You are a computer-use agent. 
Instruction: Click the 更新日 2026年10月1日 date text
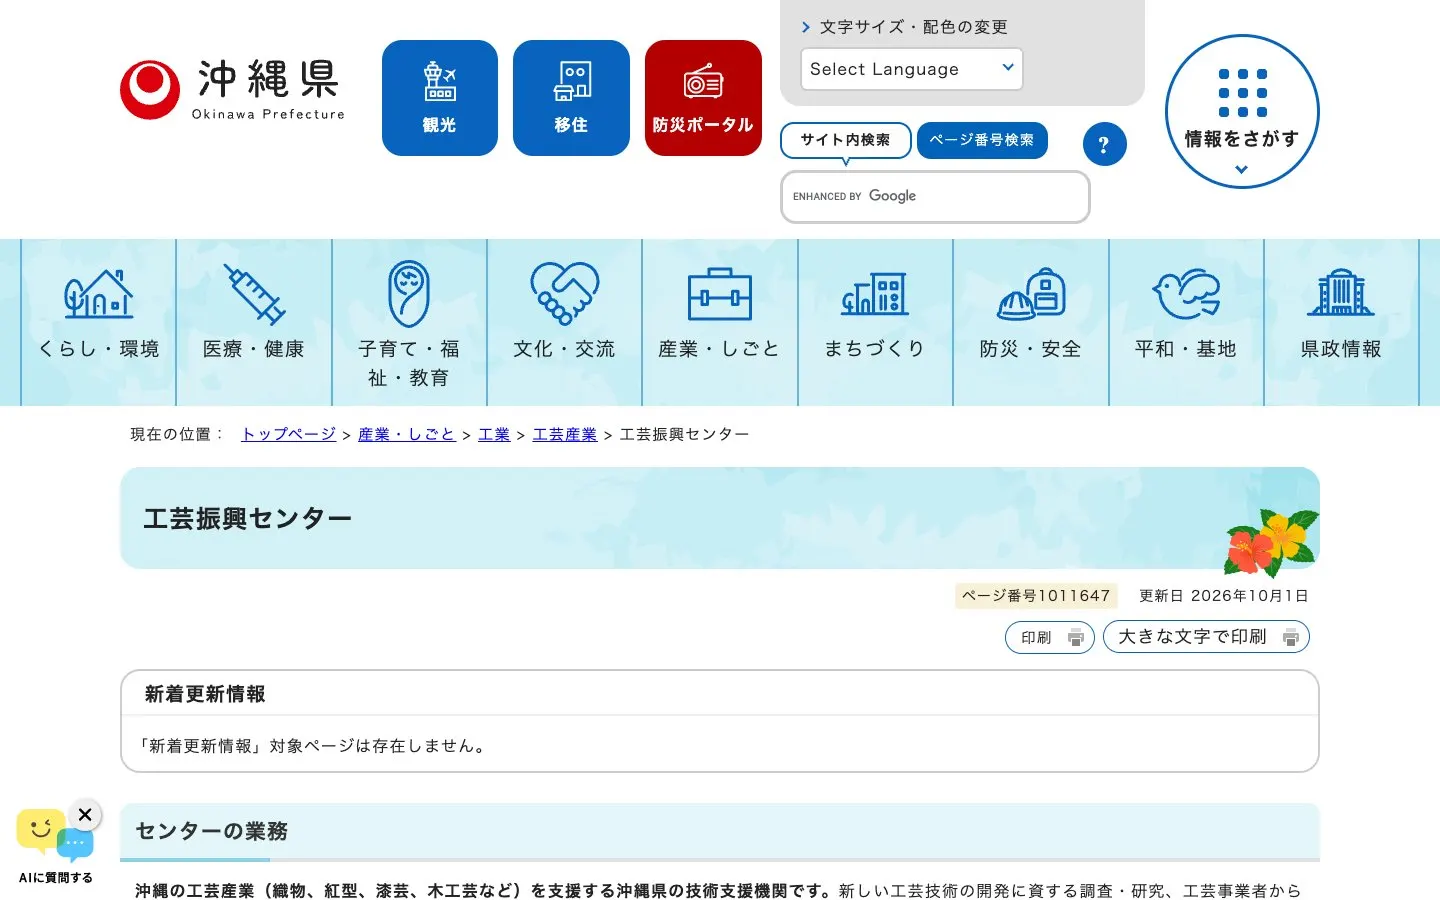pyautogui.click(x=1224, y=596)
